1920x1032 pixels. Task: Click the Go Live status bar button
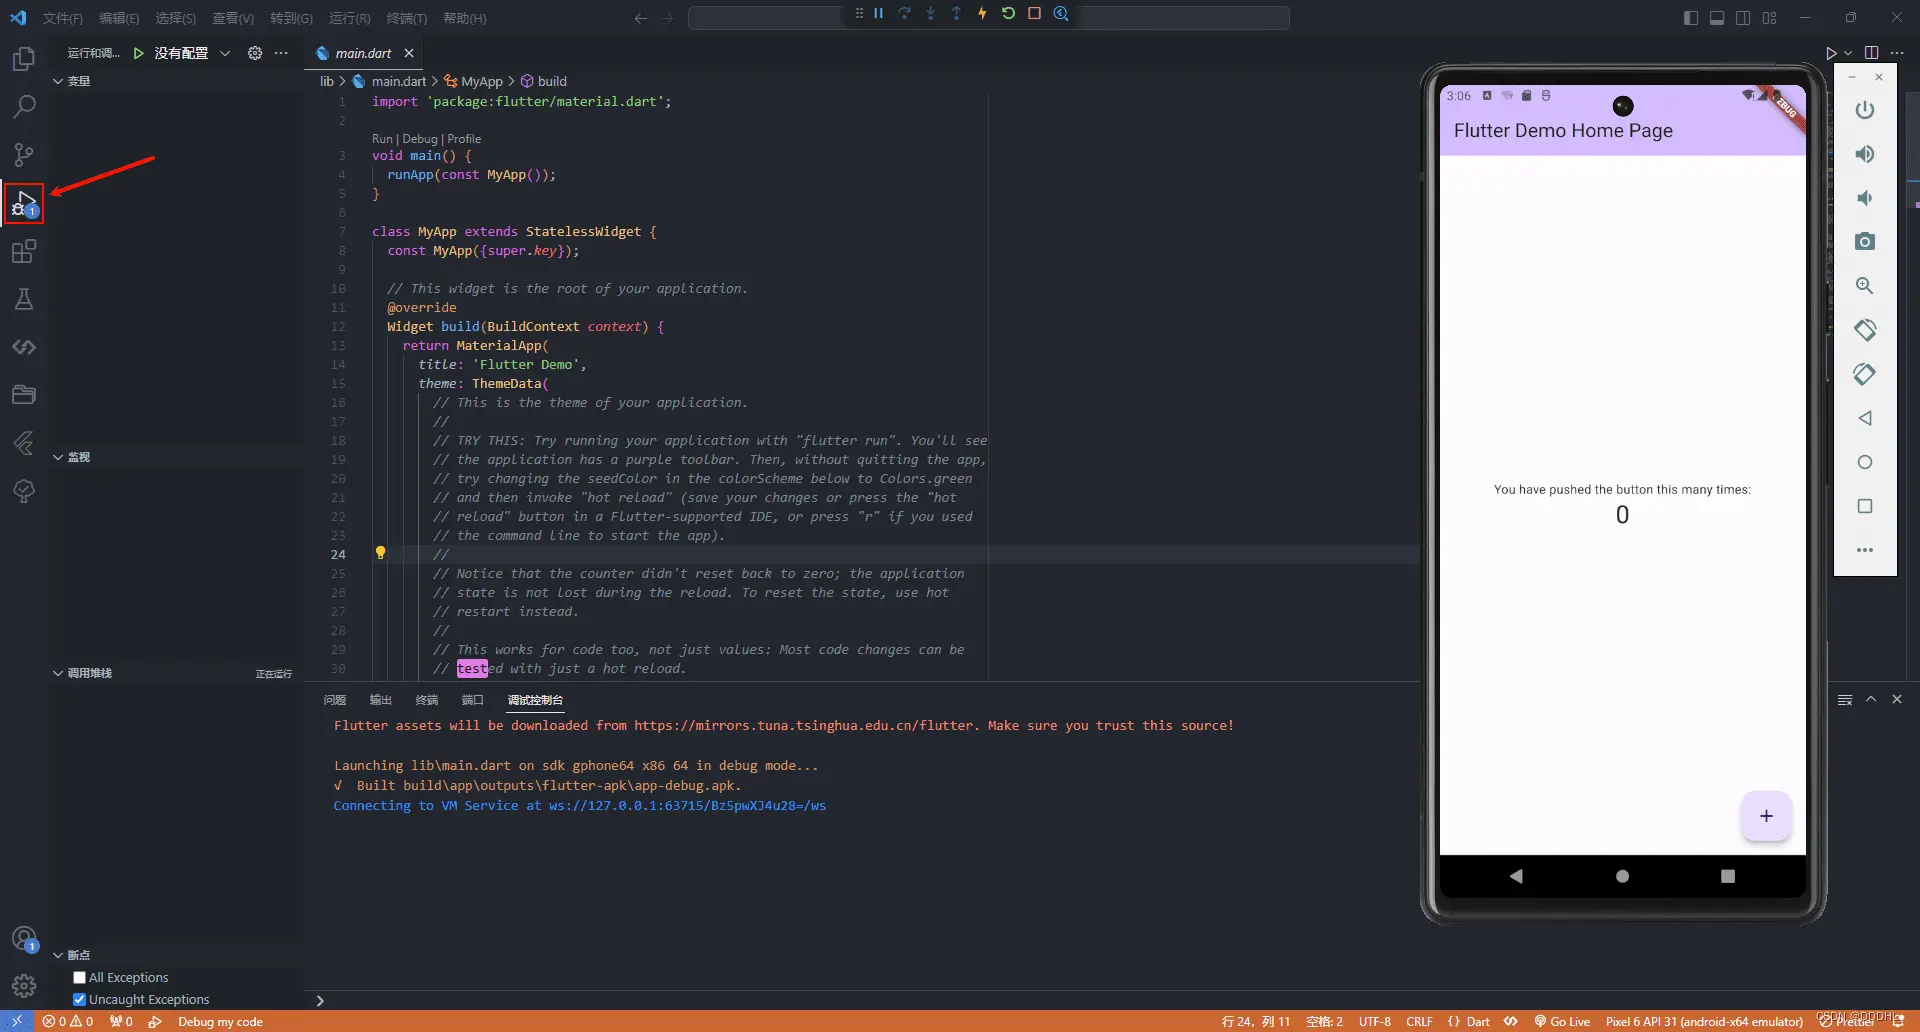pyautogui.click(x=1562, y=1022)
